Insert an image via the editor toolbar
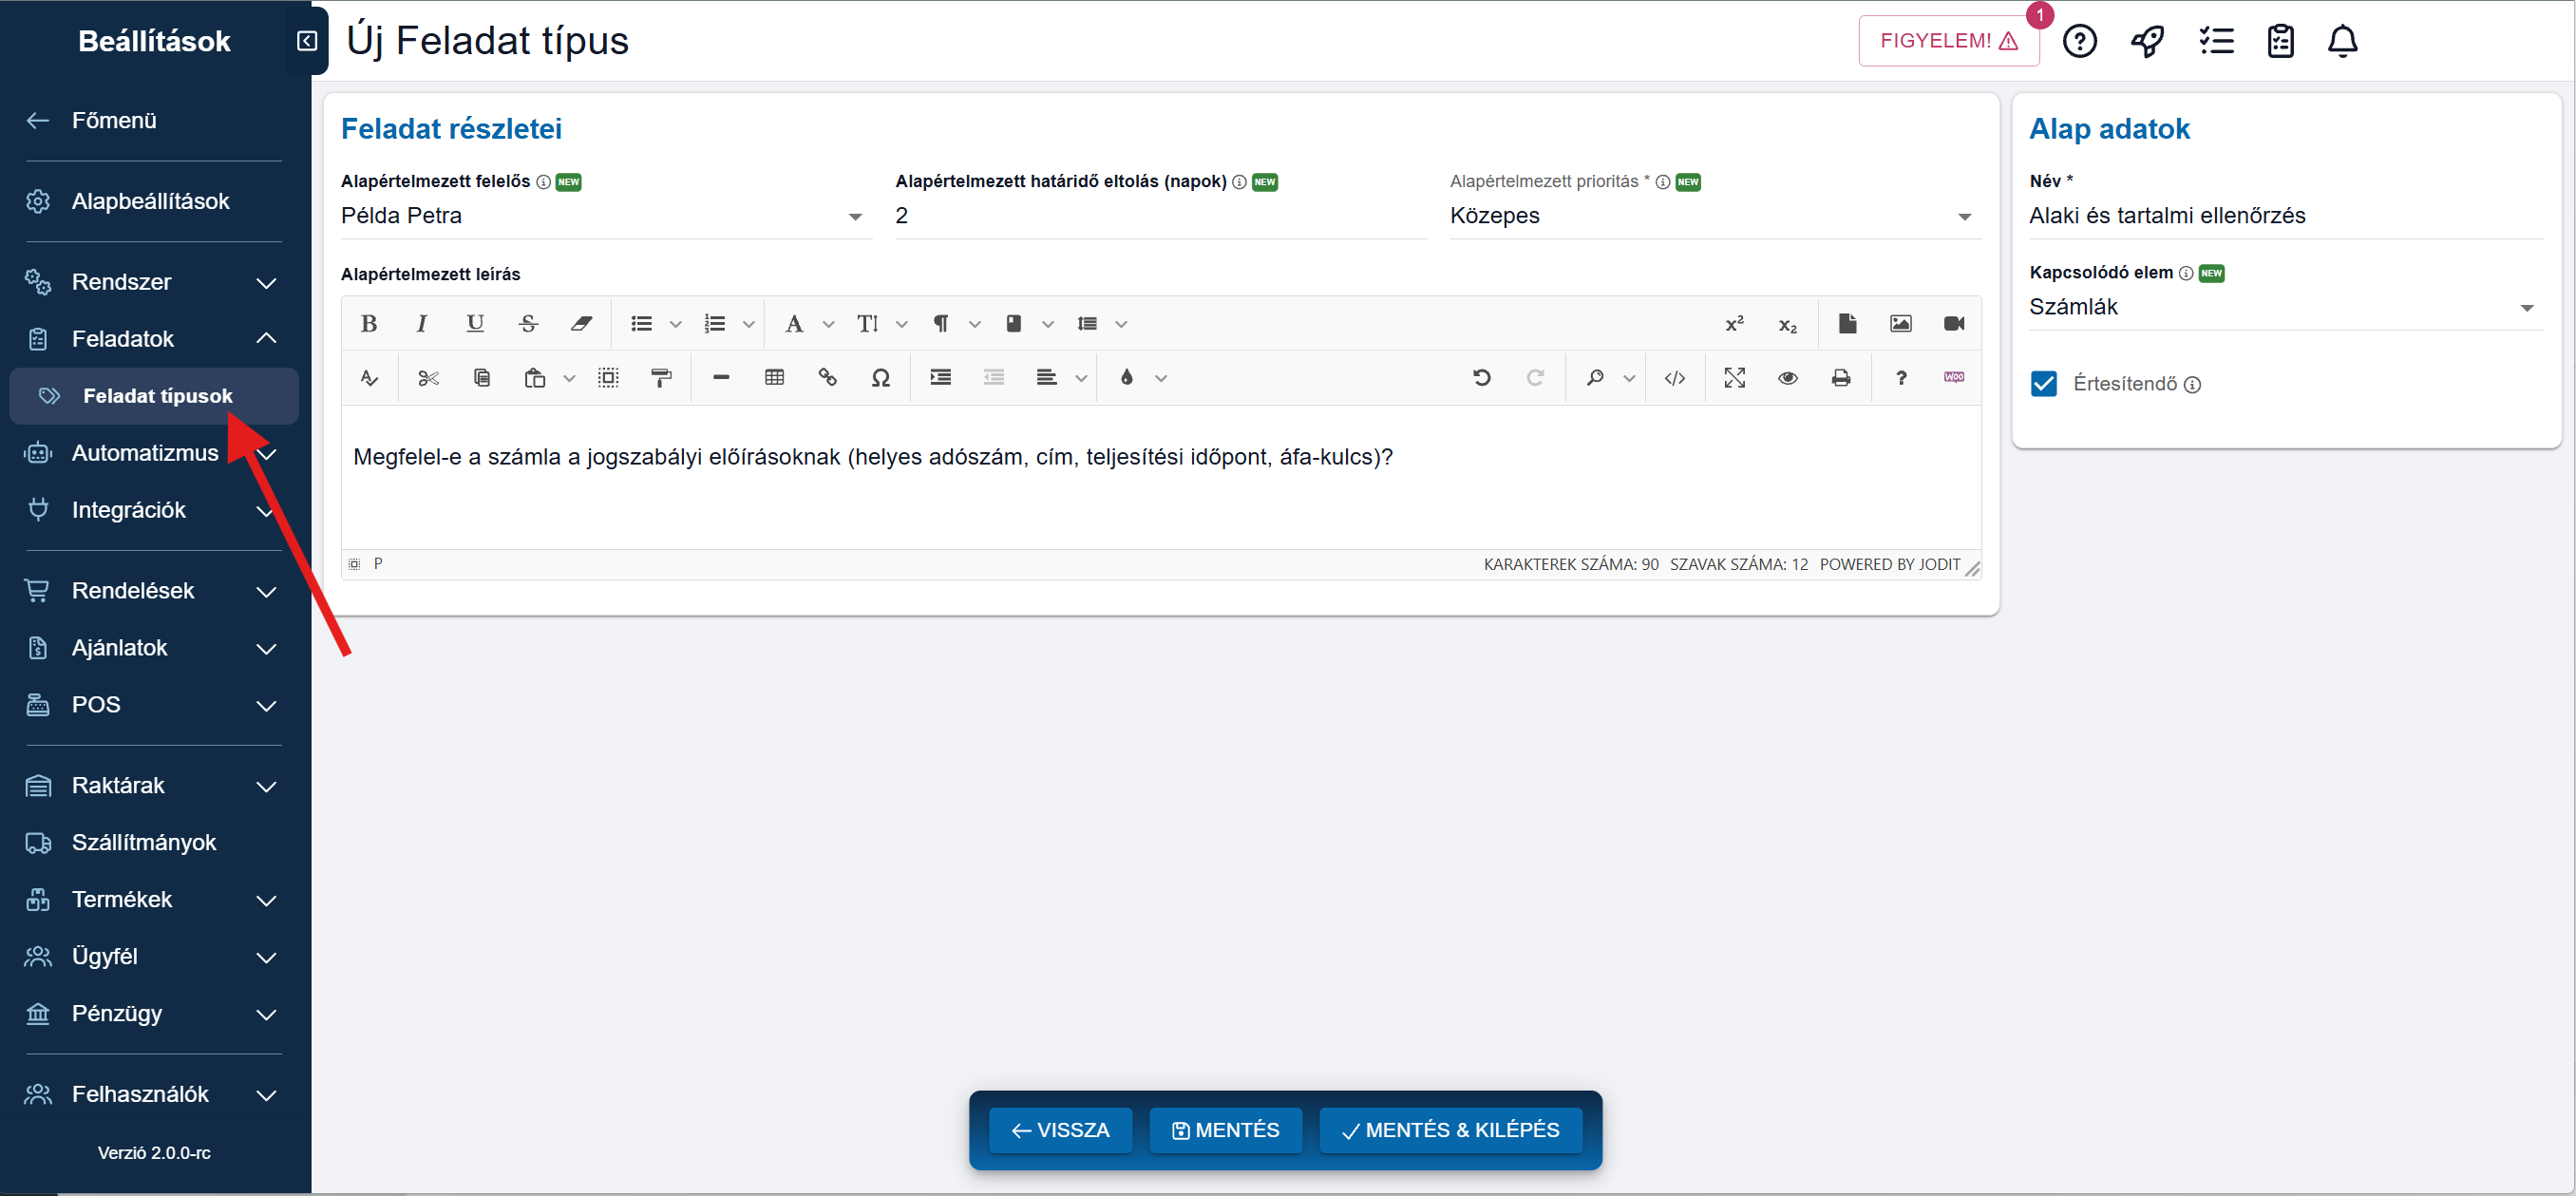Screen dimensions: 2576x1196 pos(1900,323)
